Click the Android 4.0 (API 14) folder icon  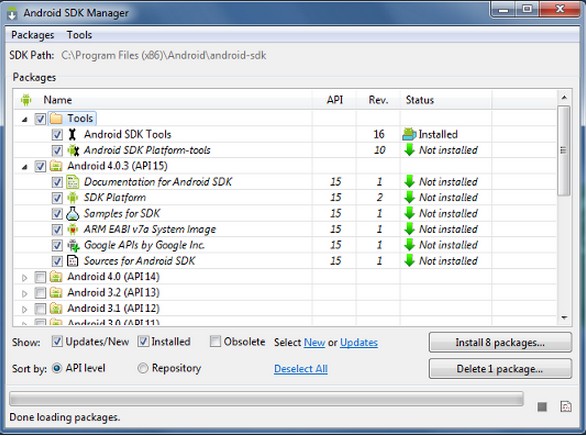pos(56,277)
